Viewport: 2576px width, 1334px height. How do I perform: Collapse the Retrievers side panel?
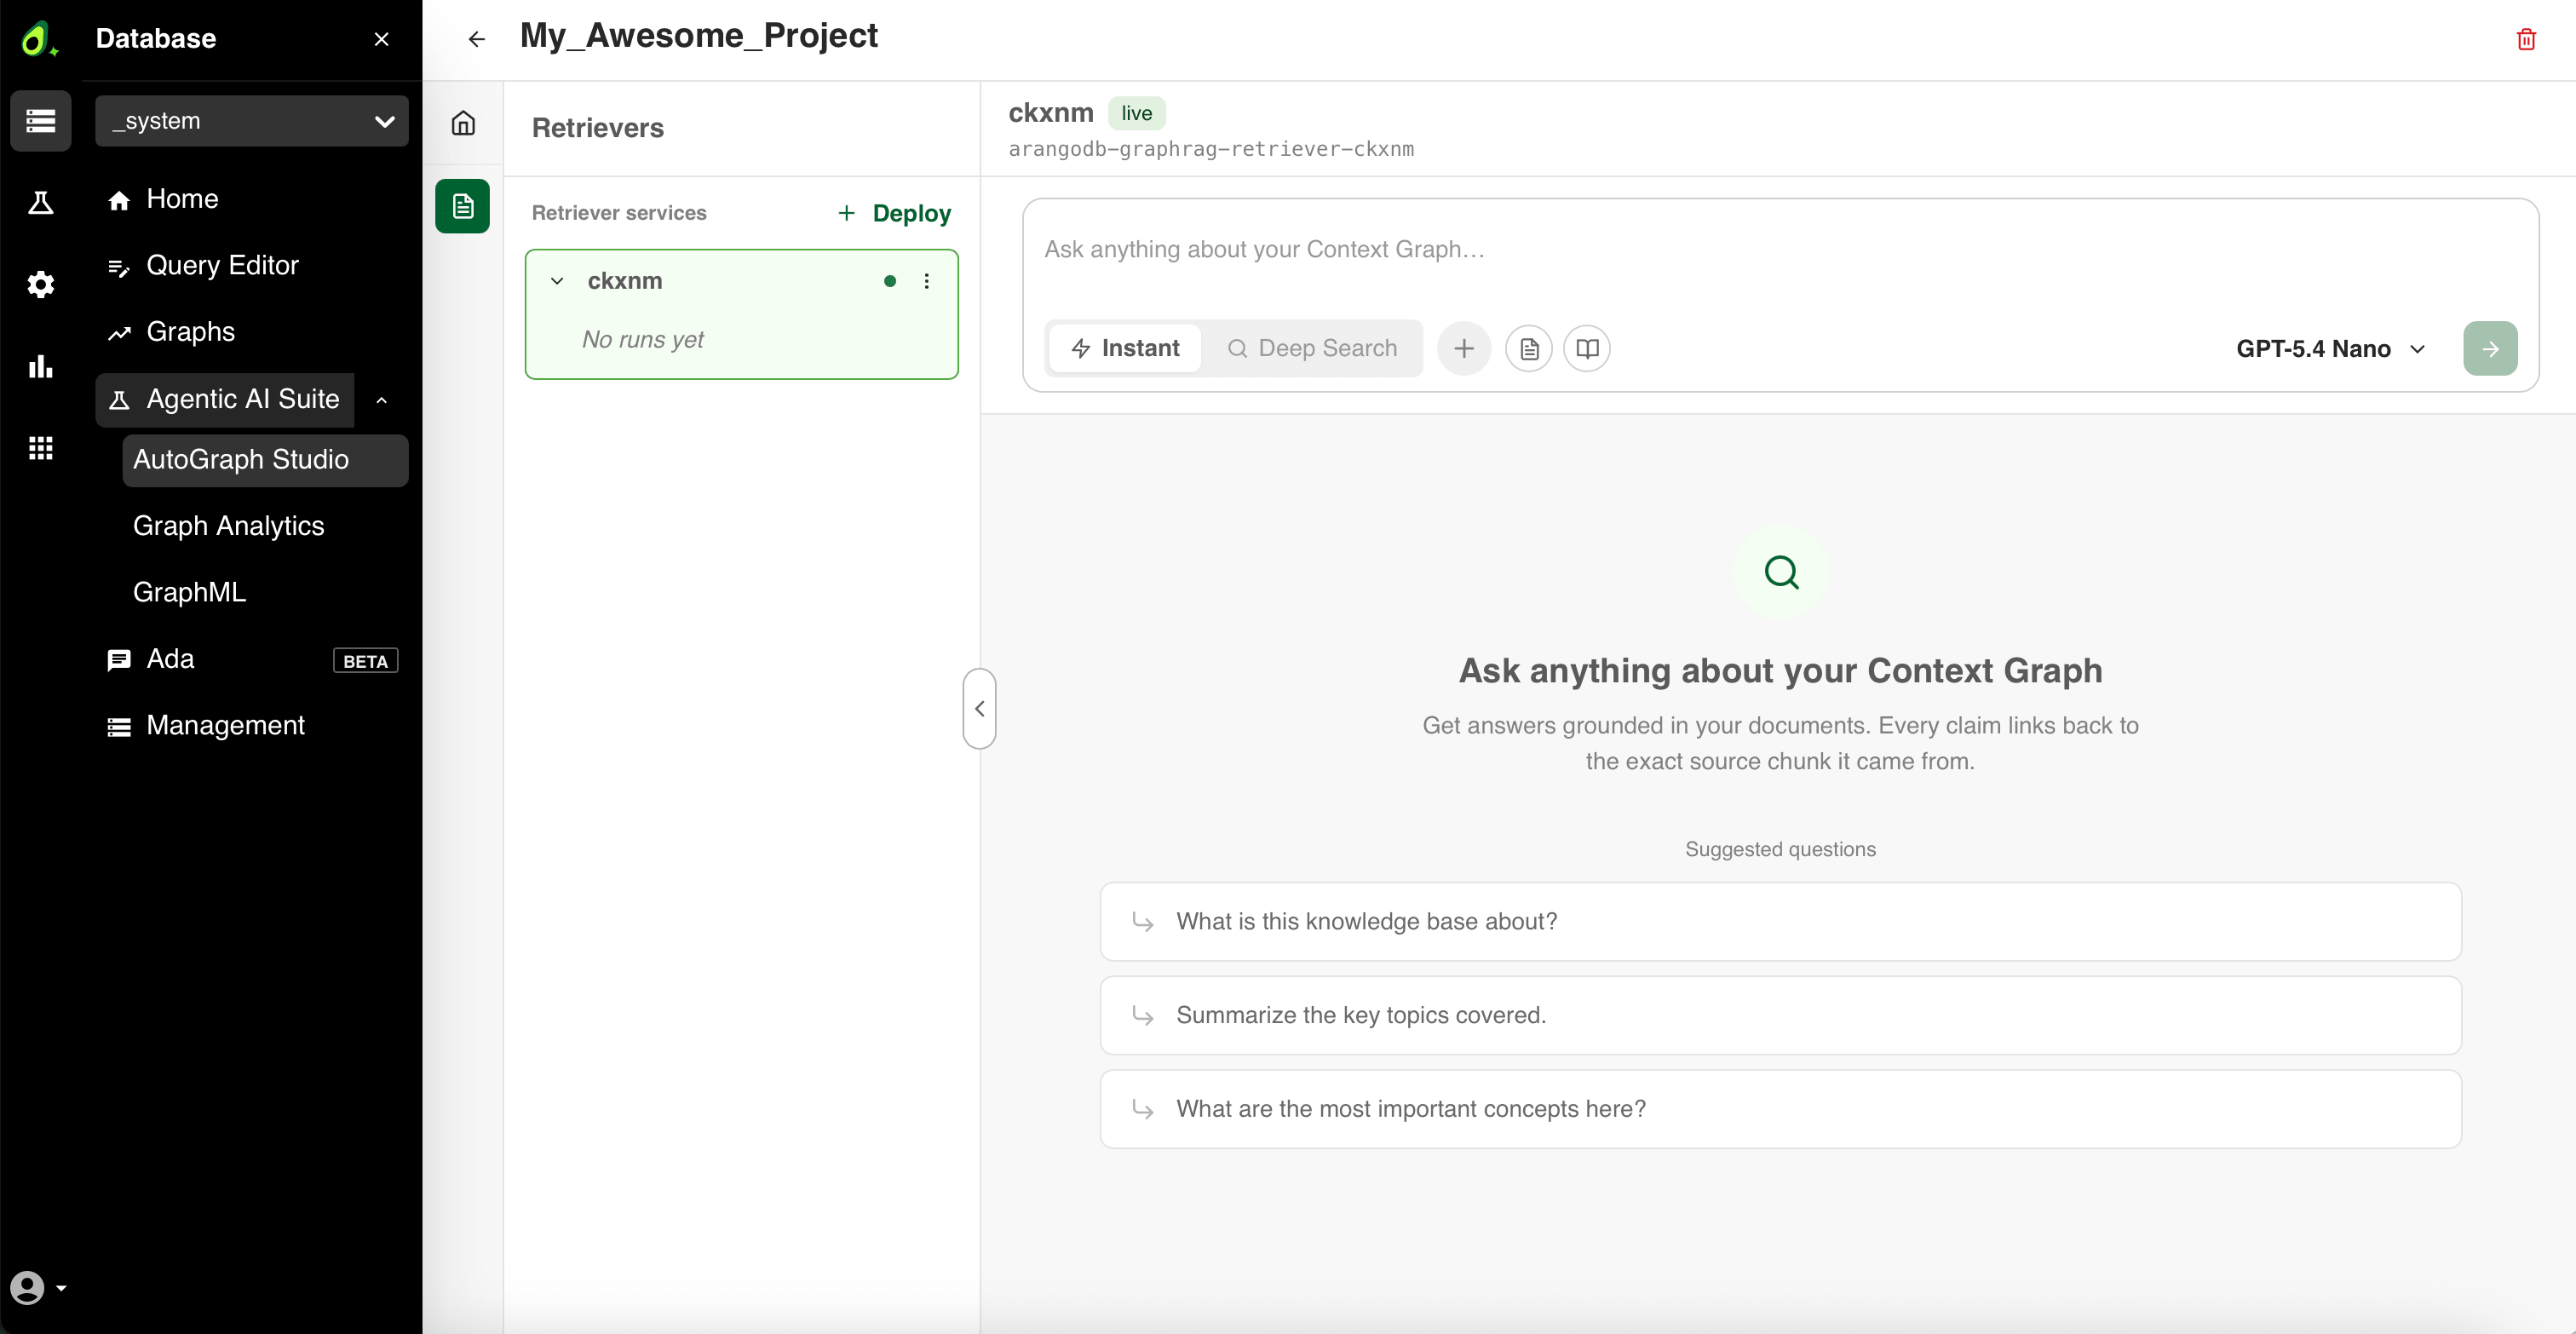click(x=980, y=708)
